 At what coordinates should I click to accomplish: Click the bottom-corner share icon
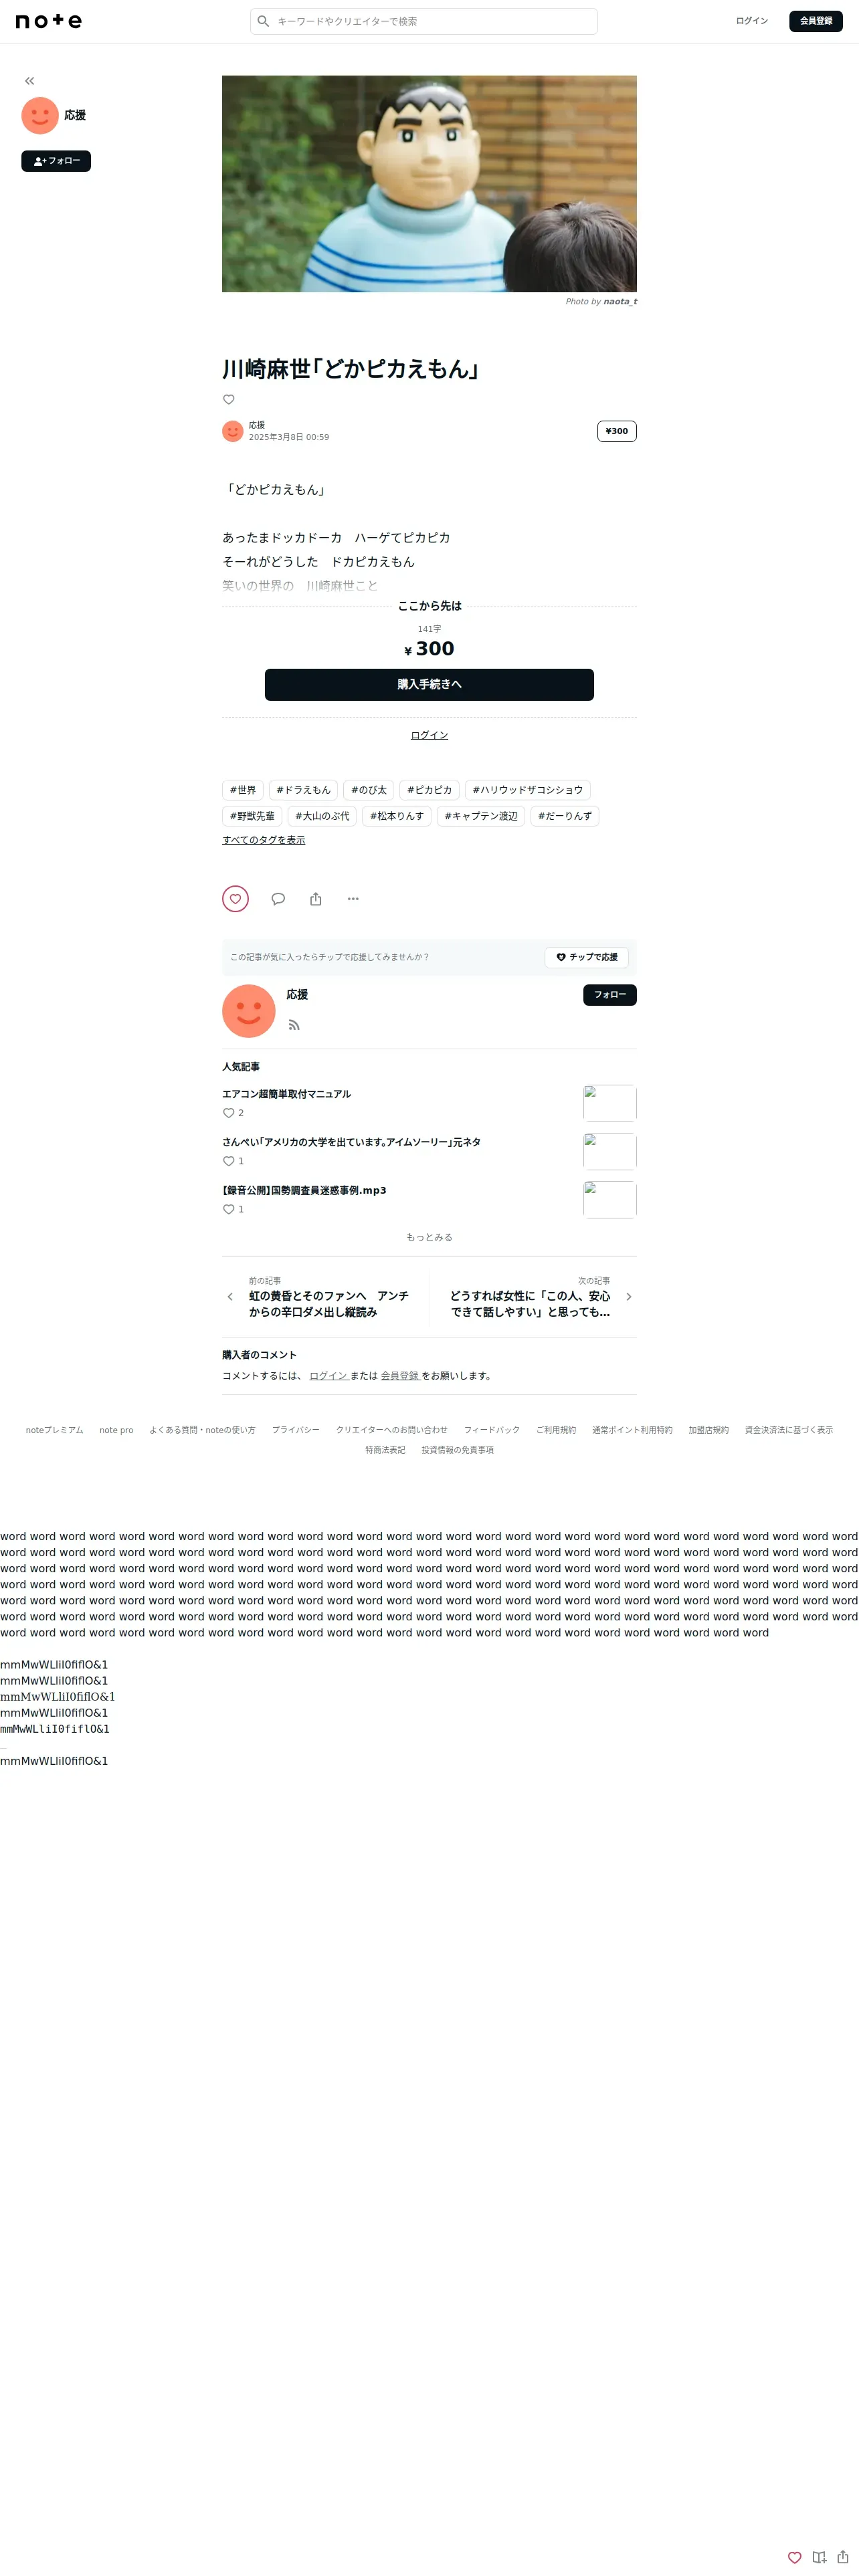[843, 2557]
